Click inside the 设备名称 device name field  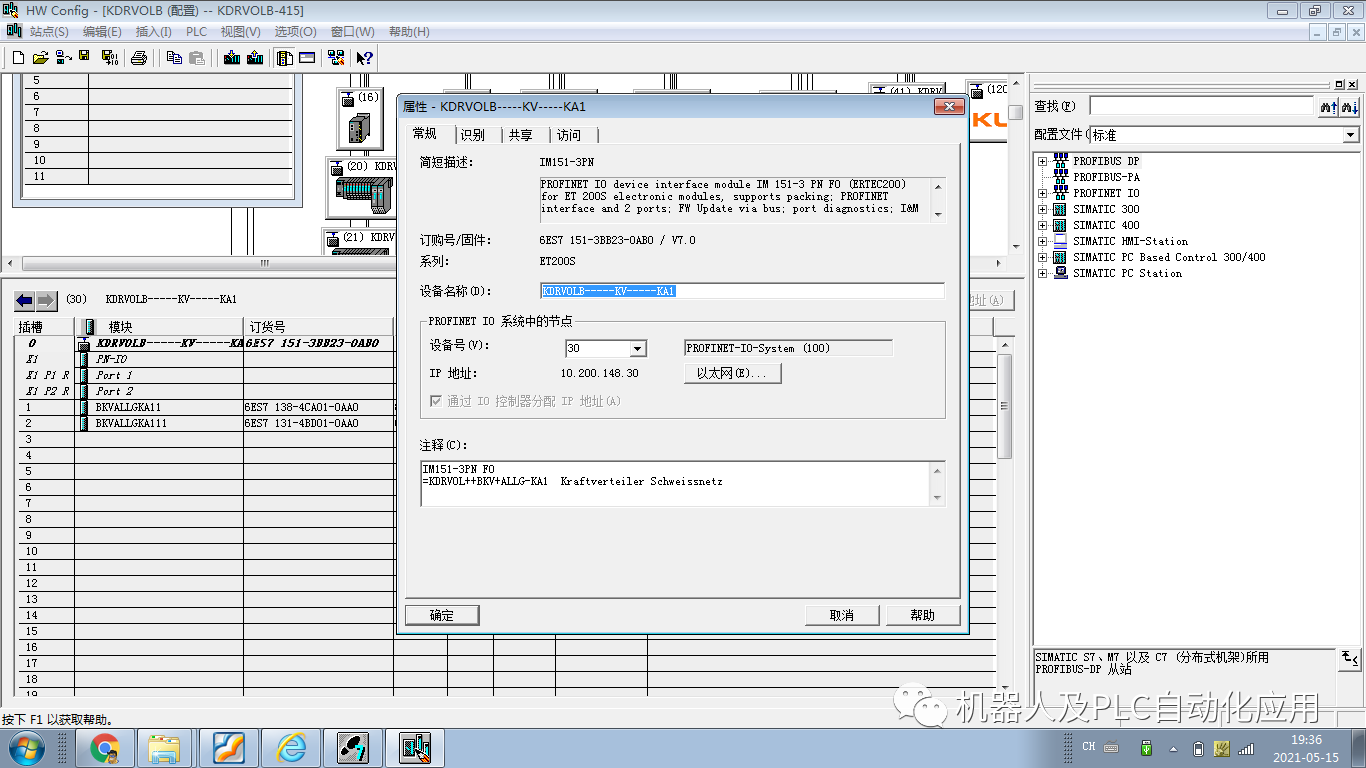click(740, 291)
